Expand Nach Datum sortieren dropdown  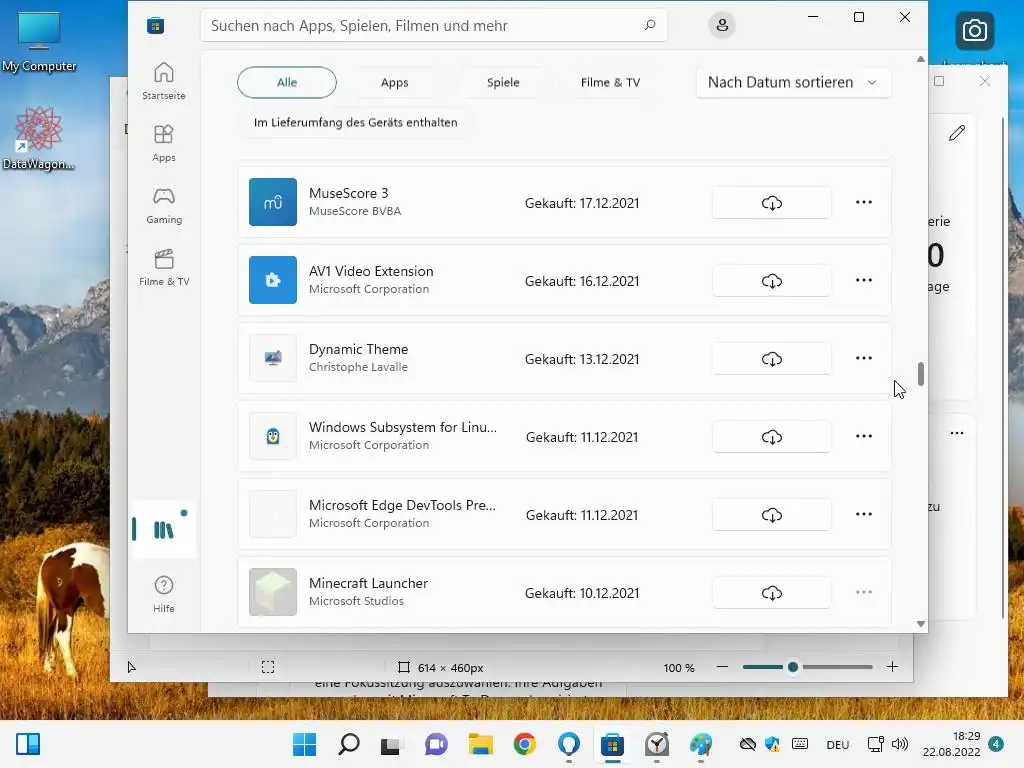pos(793,82)
